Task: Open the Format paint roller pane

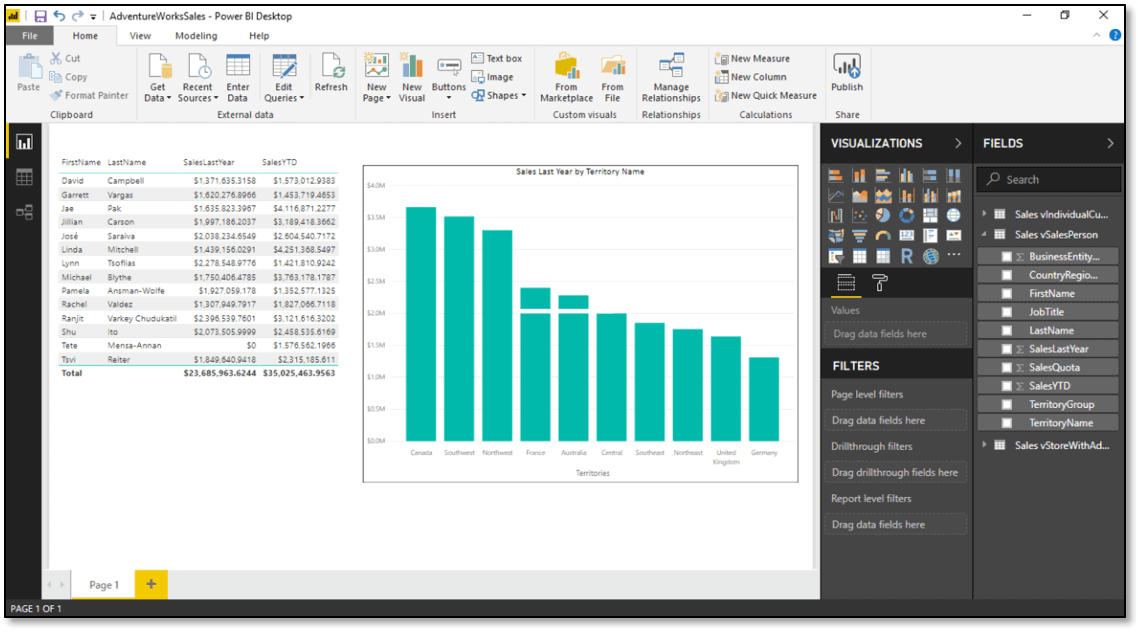Action: click(880, 283)
